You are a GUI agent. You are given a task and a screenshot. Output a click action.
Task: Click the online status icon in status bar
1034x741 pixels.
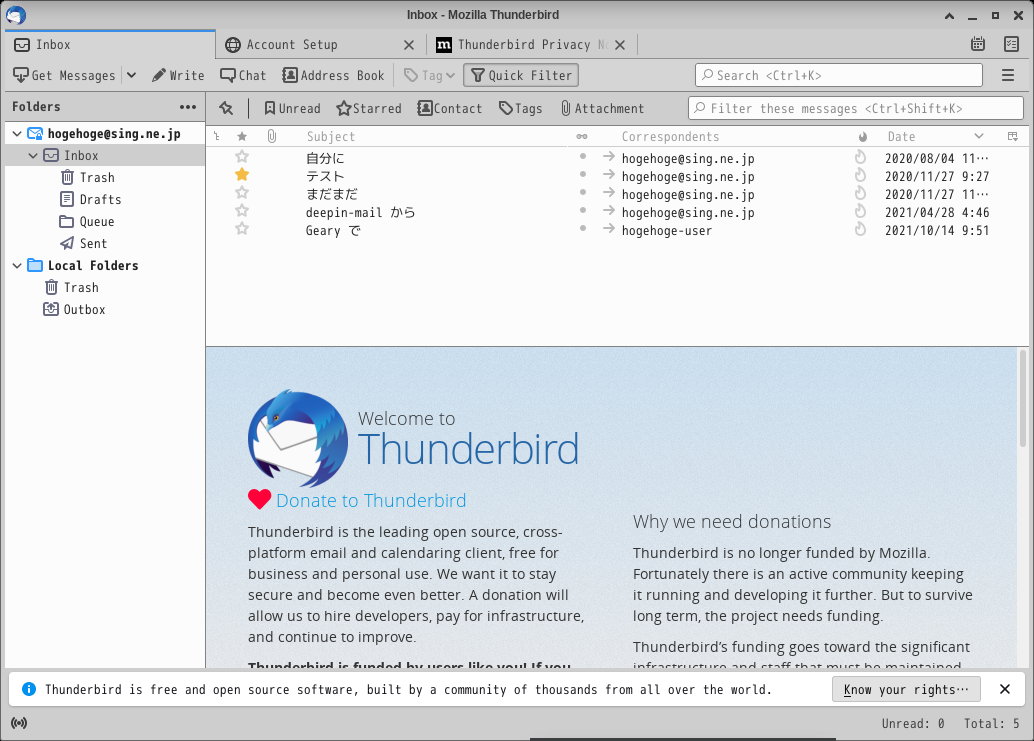click(x=19, y=723)
